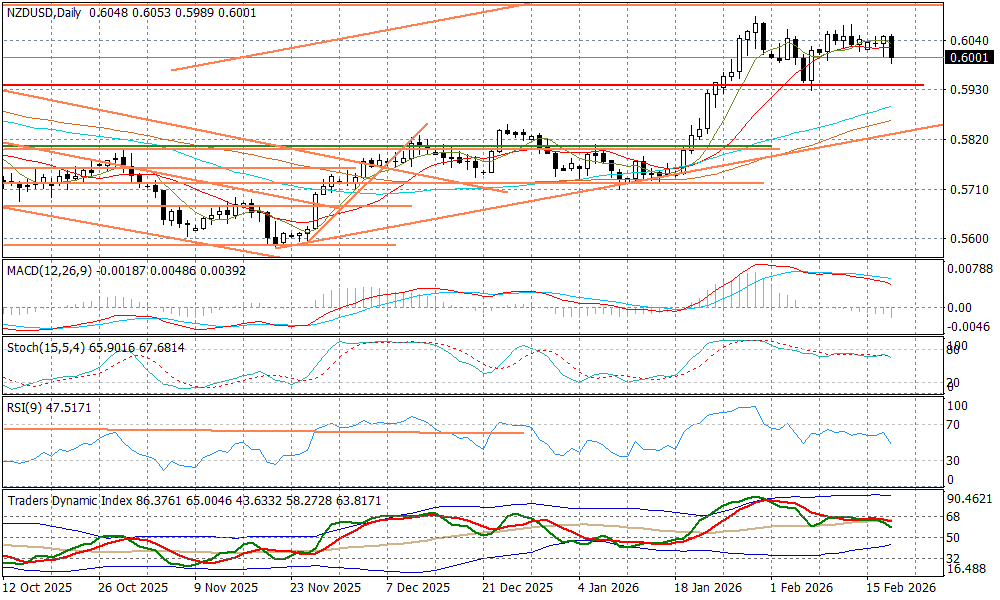Screen dimensions: 1000x600
Task: Click the 70 level on the RSI scale
Action: (x=953, y=424)
